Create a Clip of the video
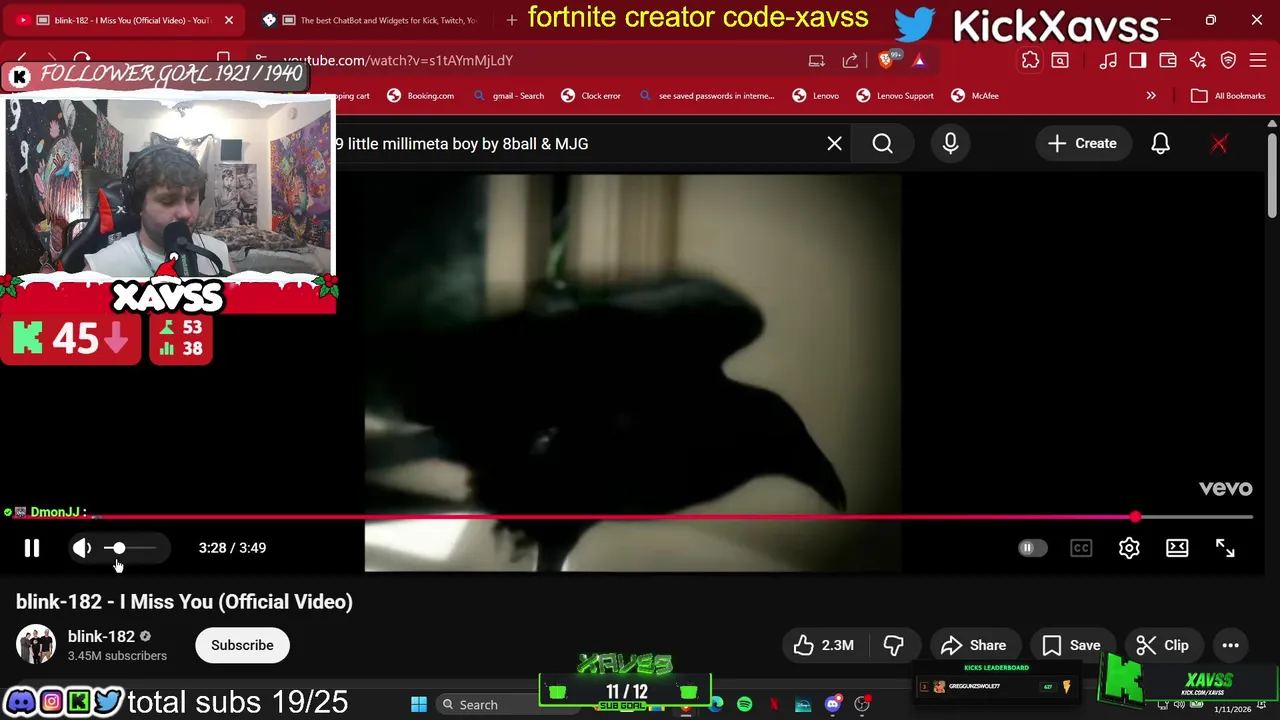Image resolution: width=1280 pixels, height=720 pixels. (1163, 645)
